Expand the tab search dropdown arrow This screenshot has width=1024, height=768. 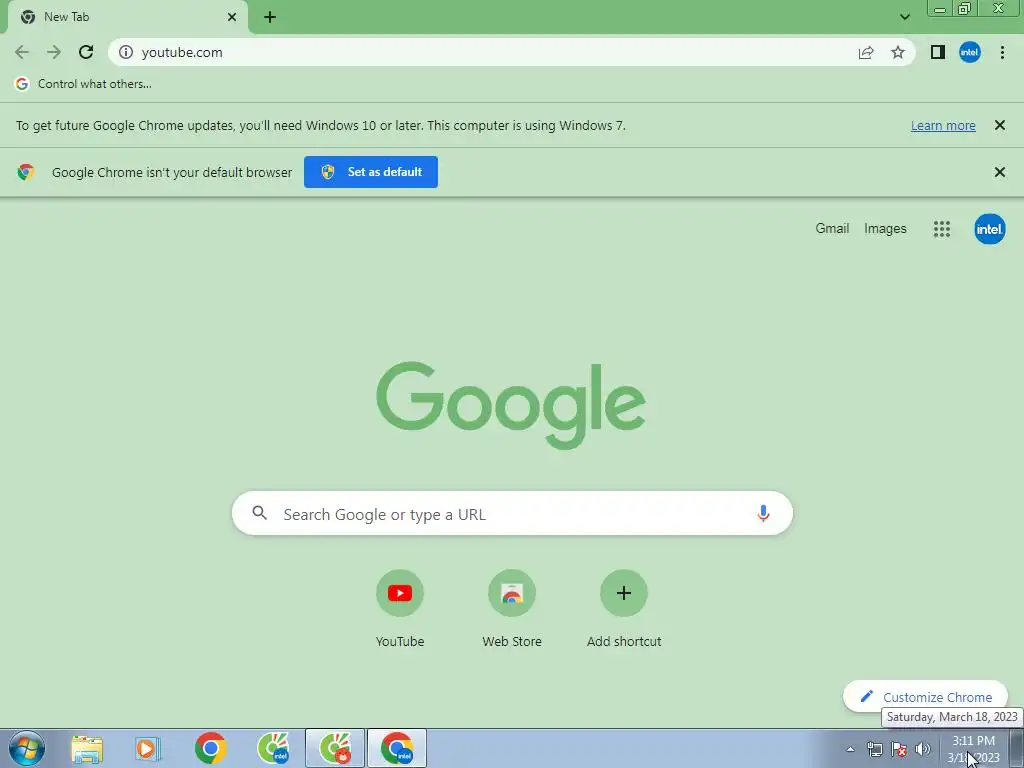pos(904,17)
